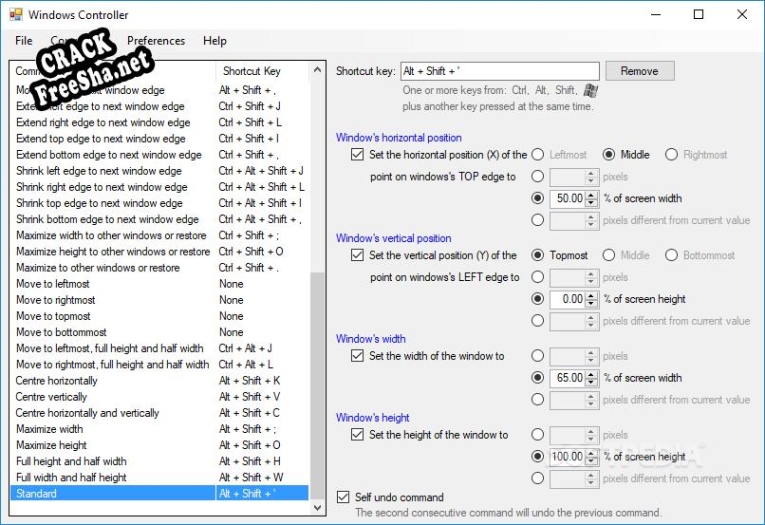Click the Windows Controller app icon in title bar

(x=15, y=15)
